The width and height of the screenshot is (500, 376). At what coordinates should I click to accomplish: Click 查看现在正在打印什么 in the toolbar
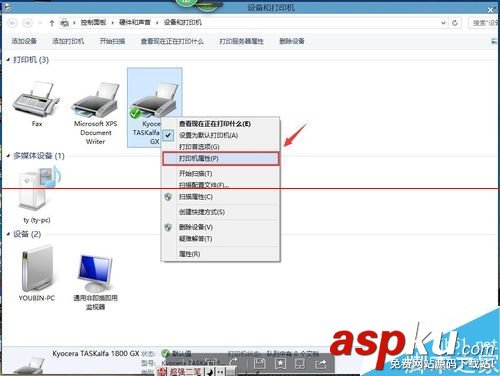tap(172, 41)
